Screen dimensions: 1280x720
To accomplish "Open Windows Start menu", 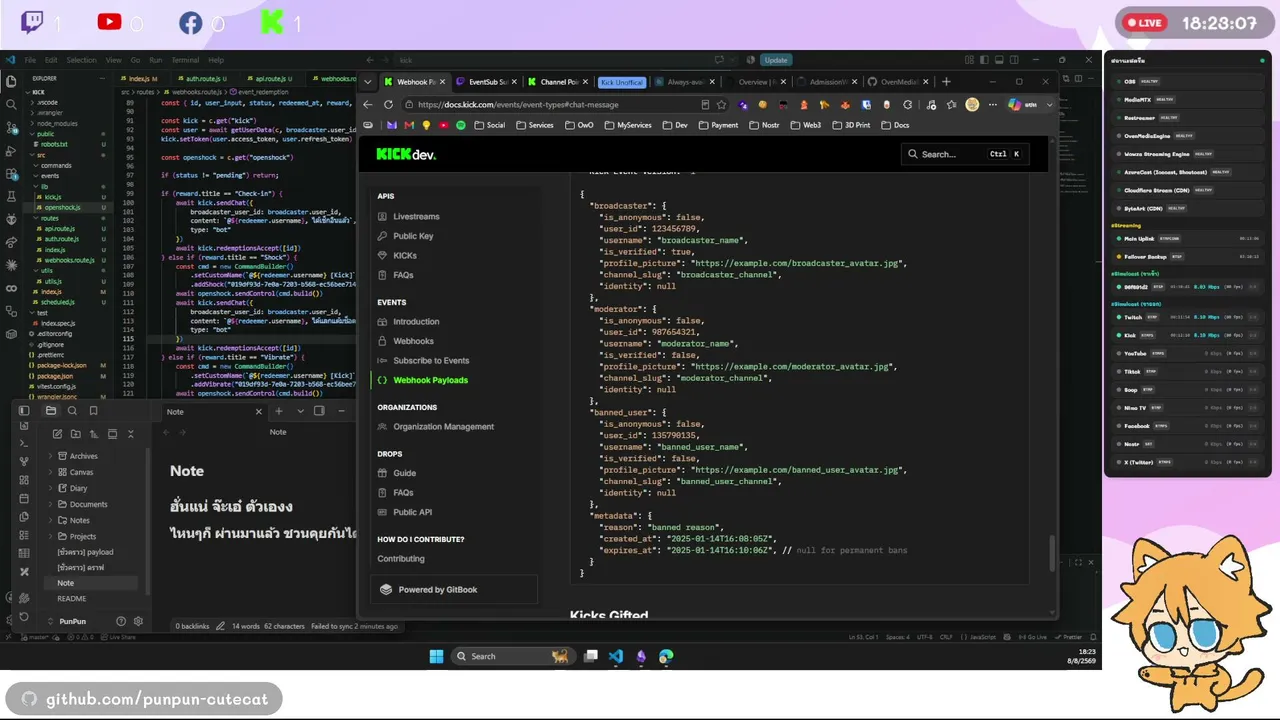I will tap(436, 656).
